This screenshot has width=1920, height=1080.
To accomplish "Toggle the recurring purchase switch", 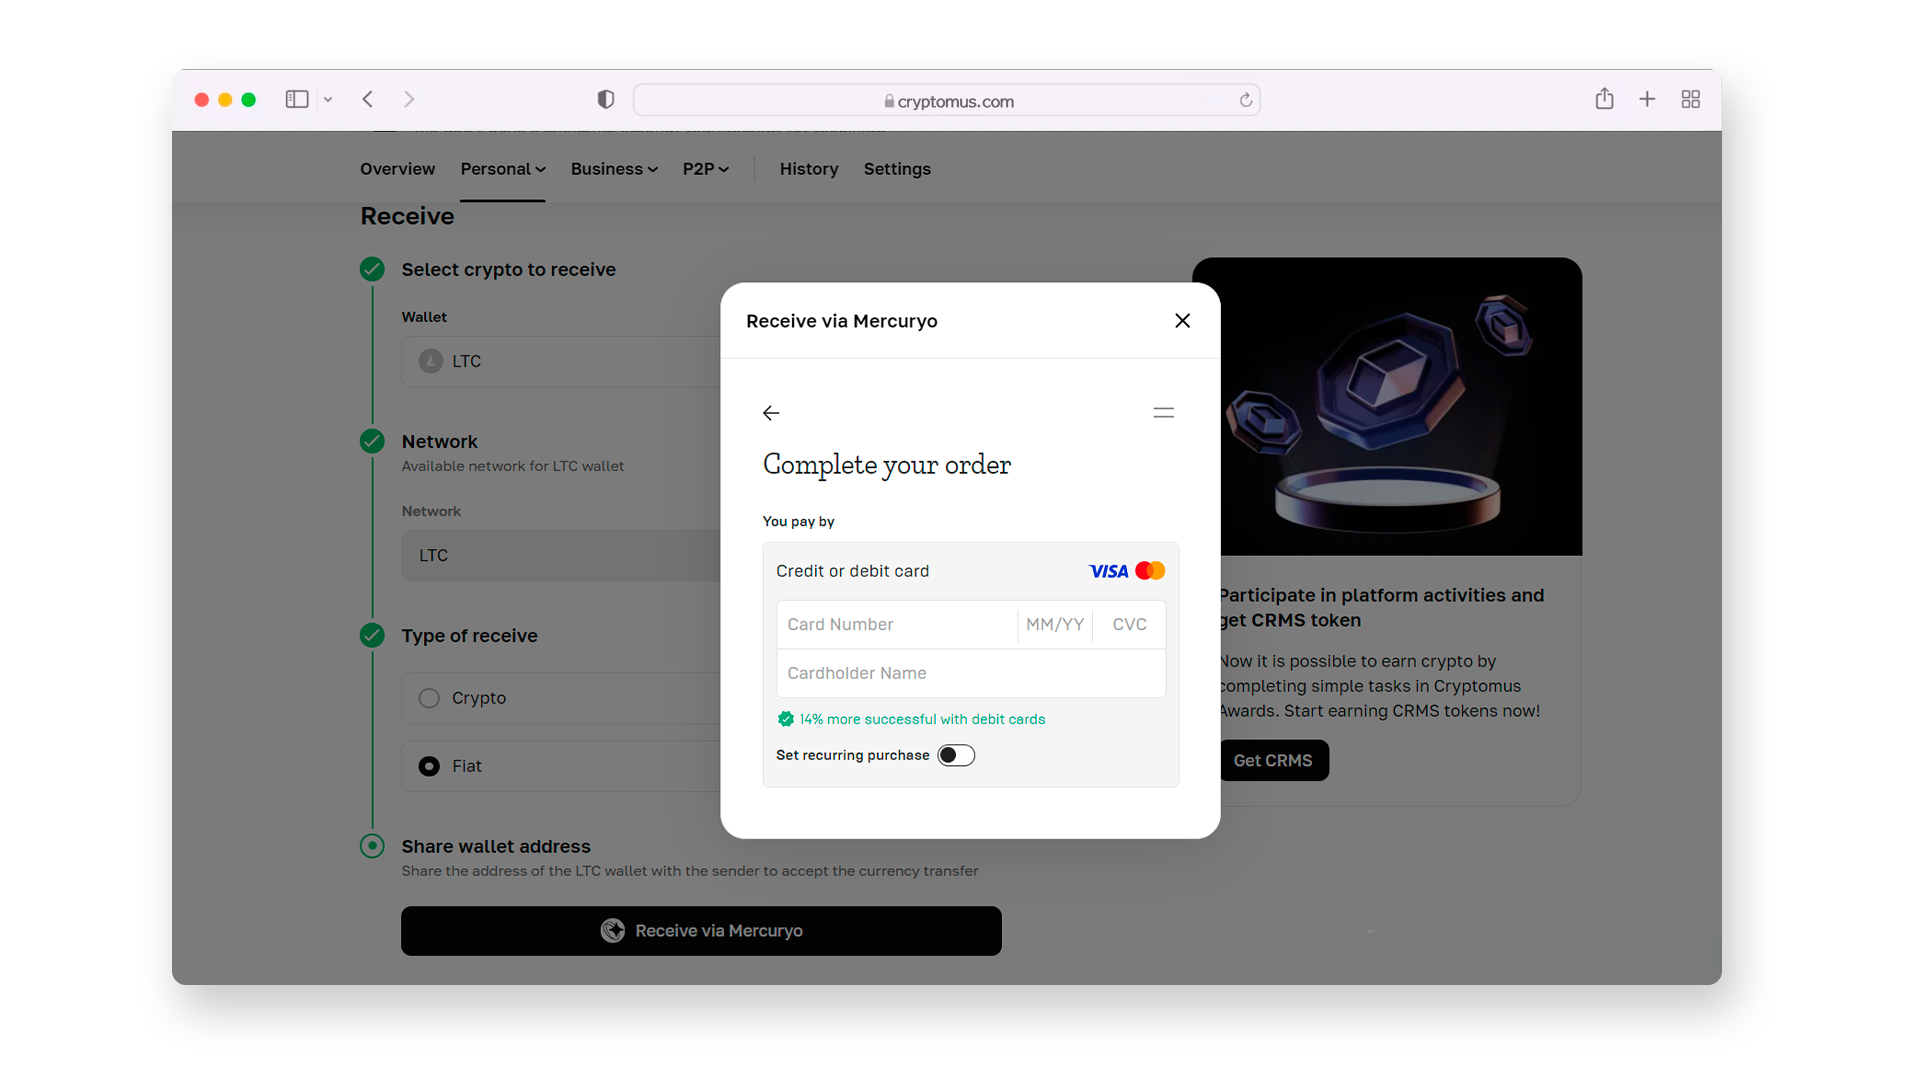I will [955, 754].
